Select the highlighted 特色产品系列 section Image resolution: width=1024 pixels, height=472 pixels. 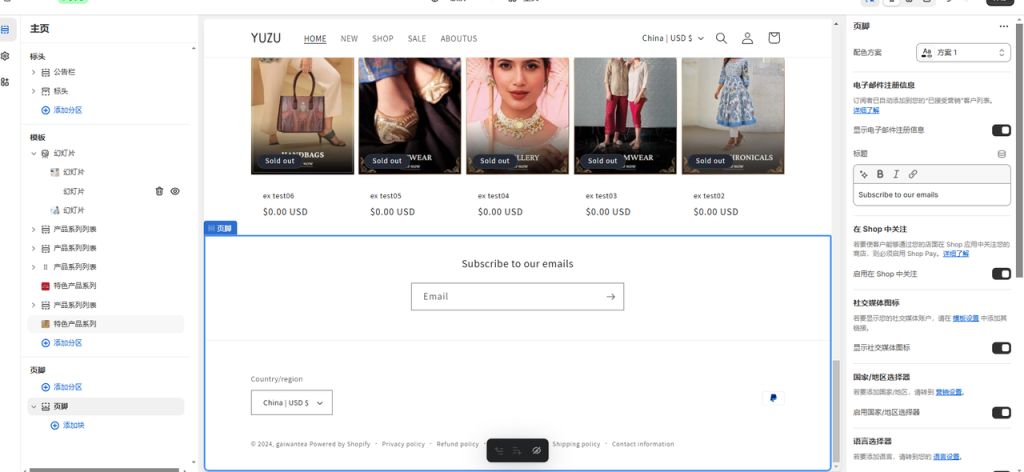point(105,324)
